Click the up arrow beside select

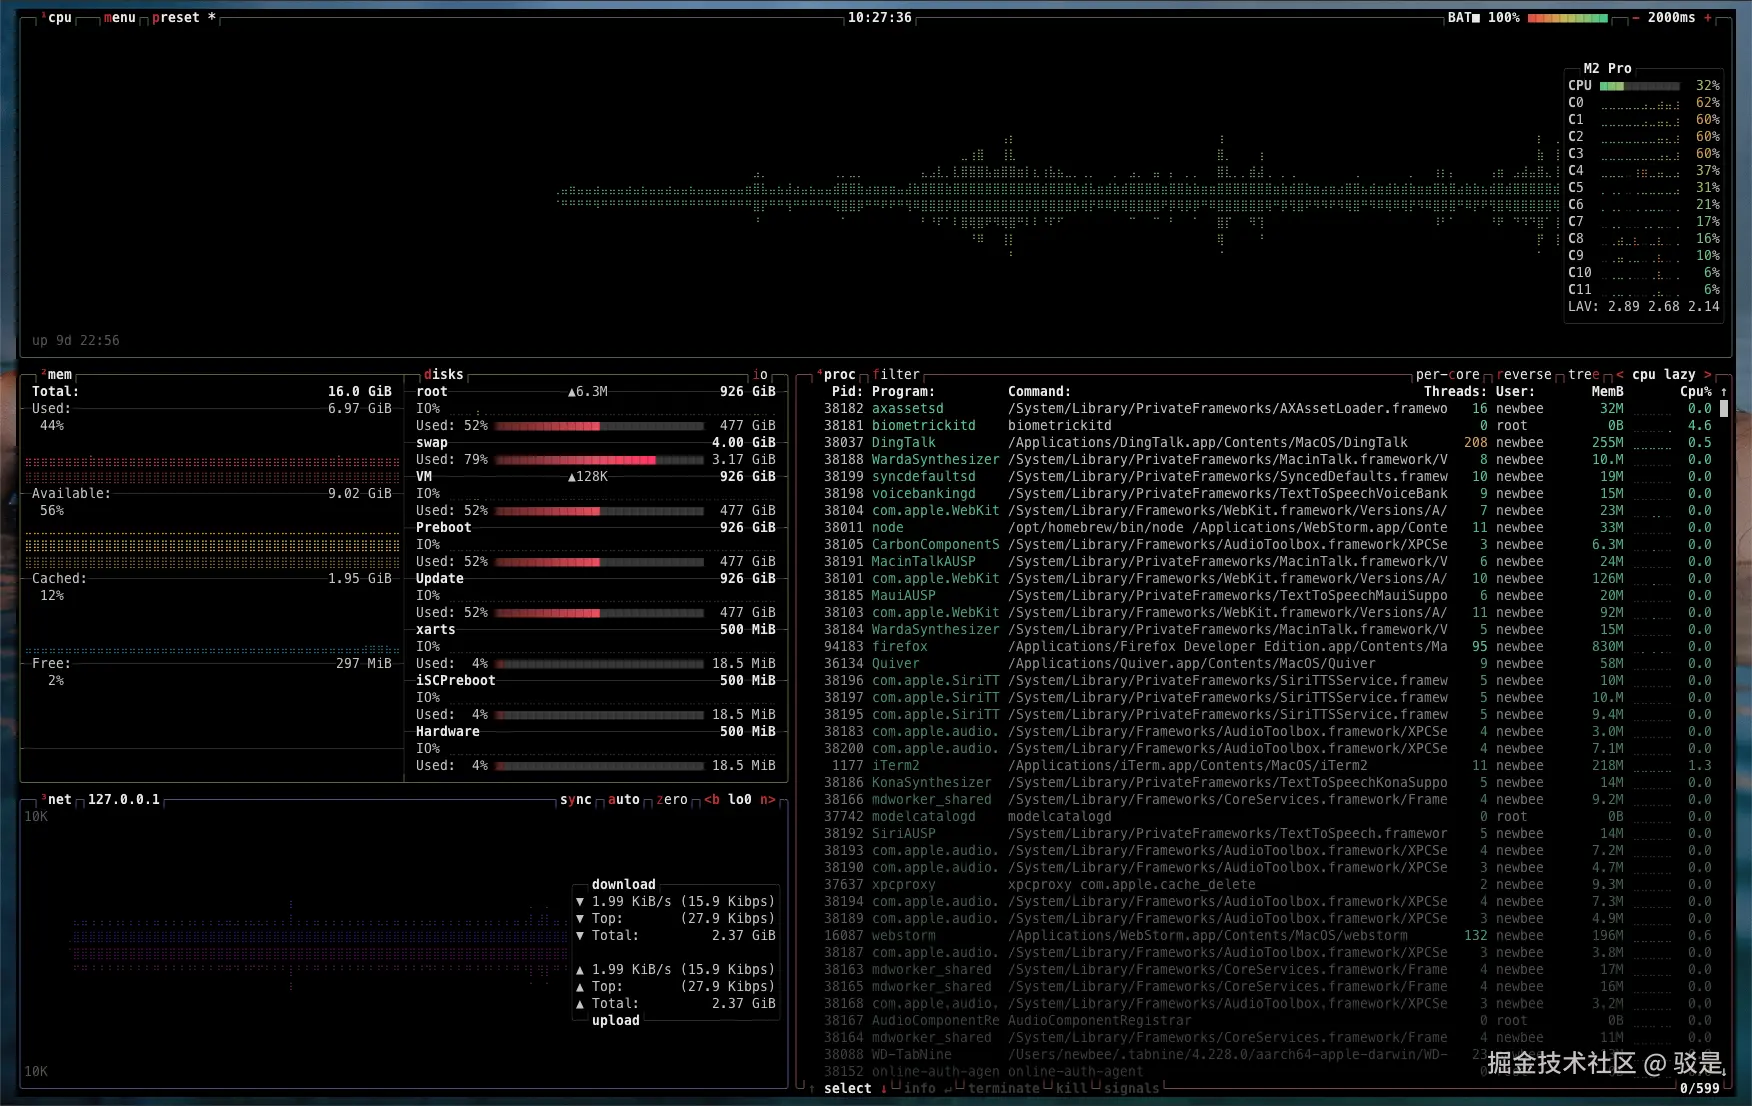(812, 1089)
